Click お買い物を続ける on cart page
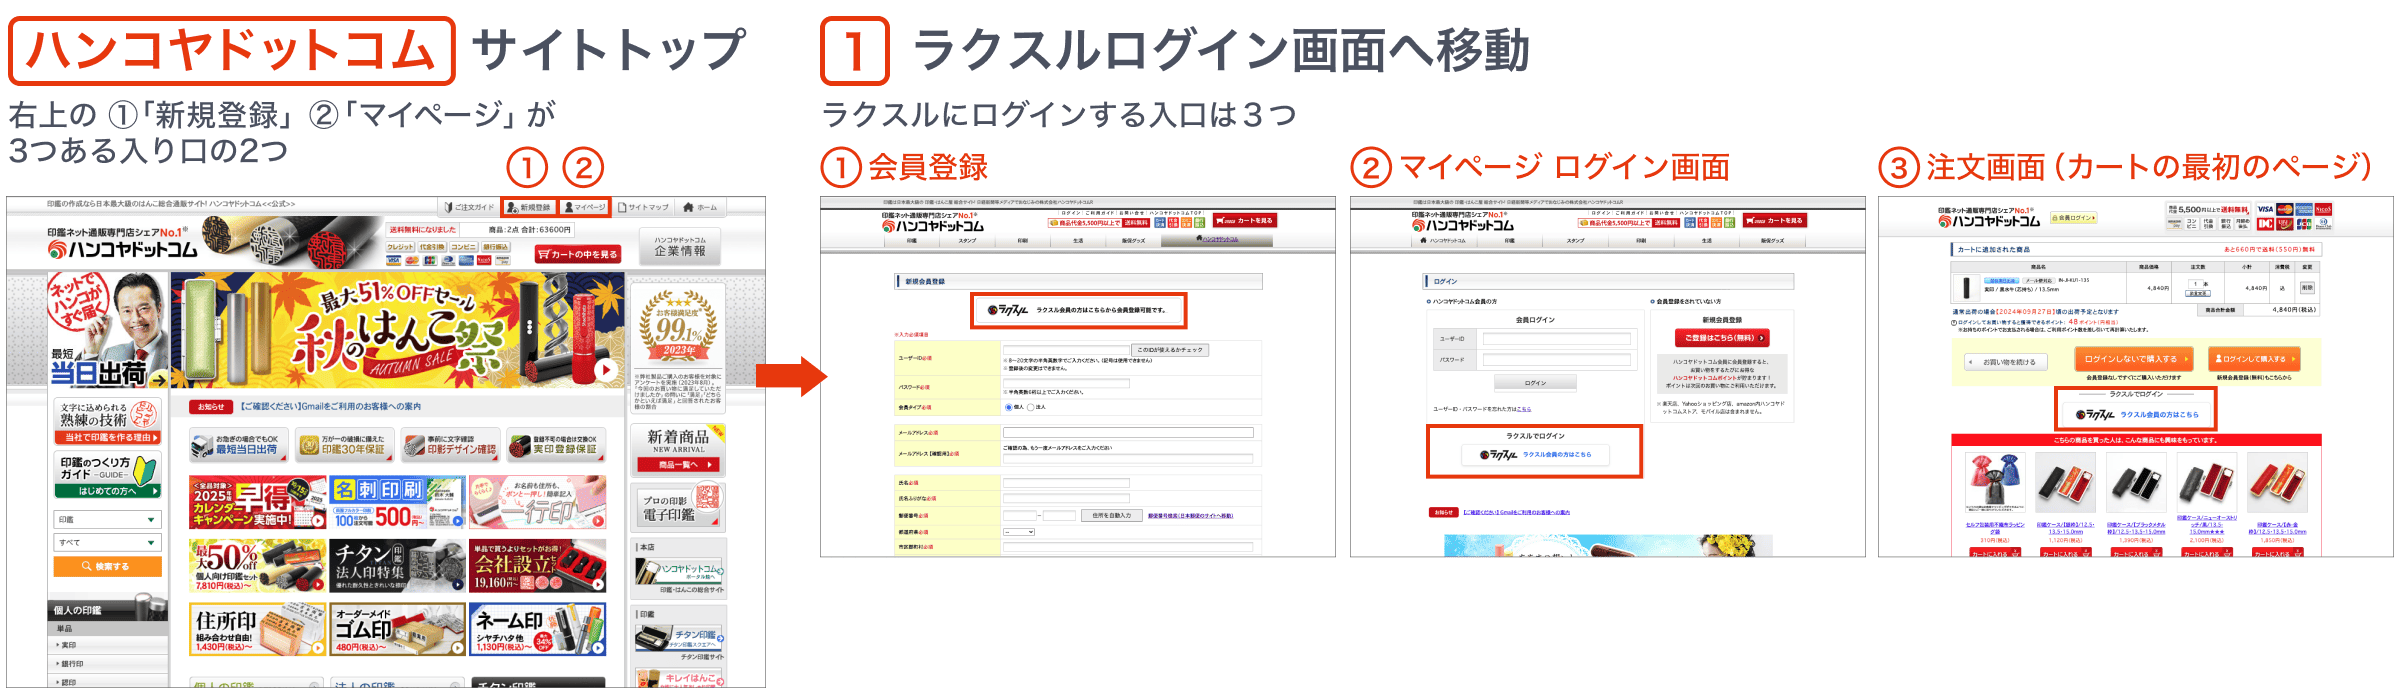The image size is (2400, 700). [x=2006, y=362]
